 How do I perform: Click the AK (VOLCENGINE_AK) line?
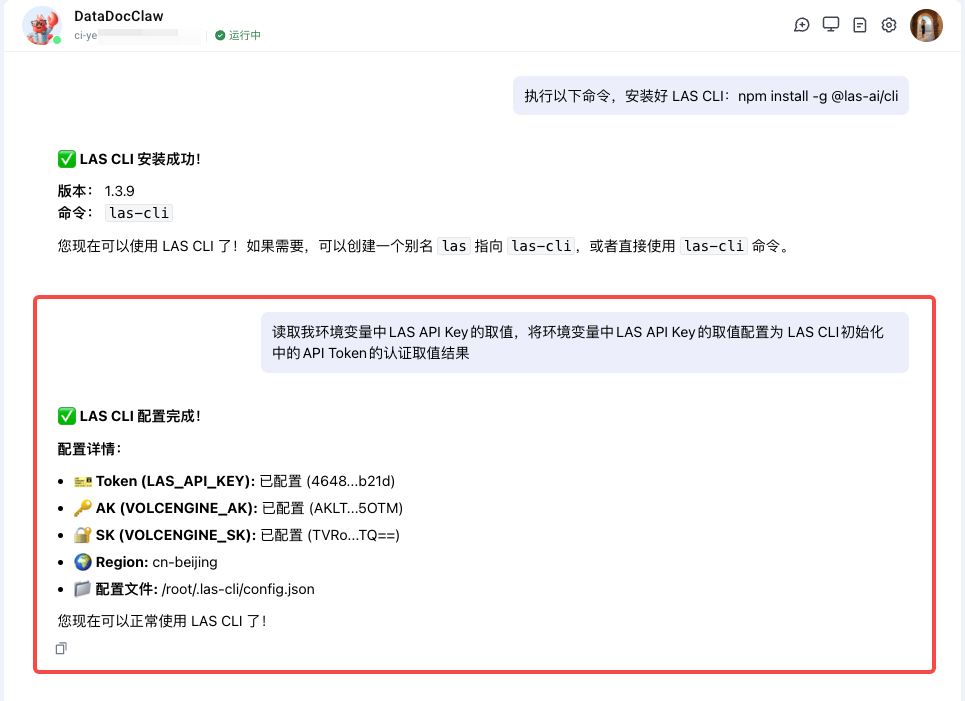tap(238, 508)
